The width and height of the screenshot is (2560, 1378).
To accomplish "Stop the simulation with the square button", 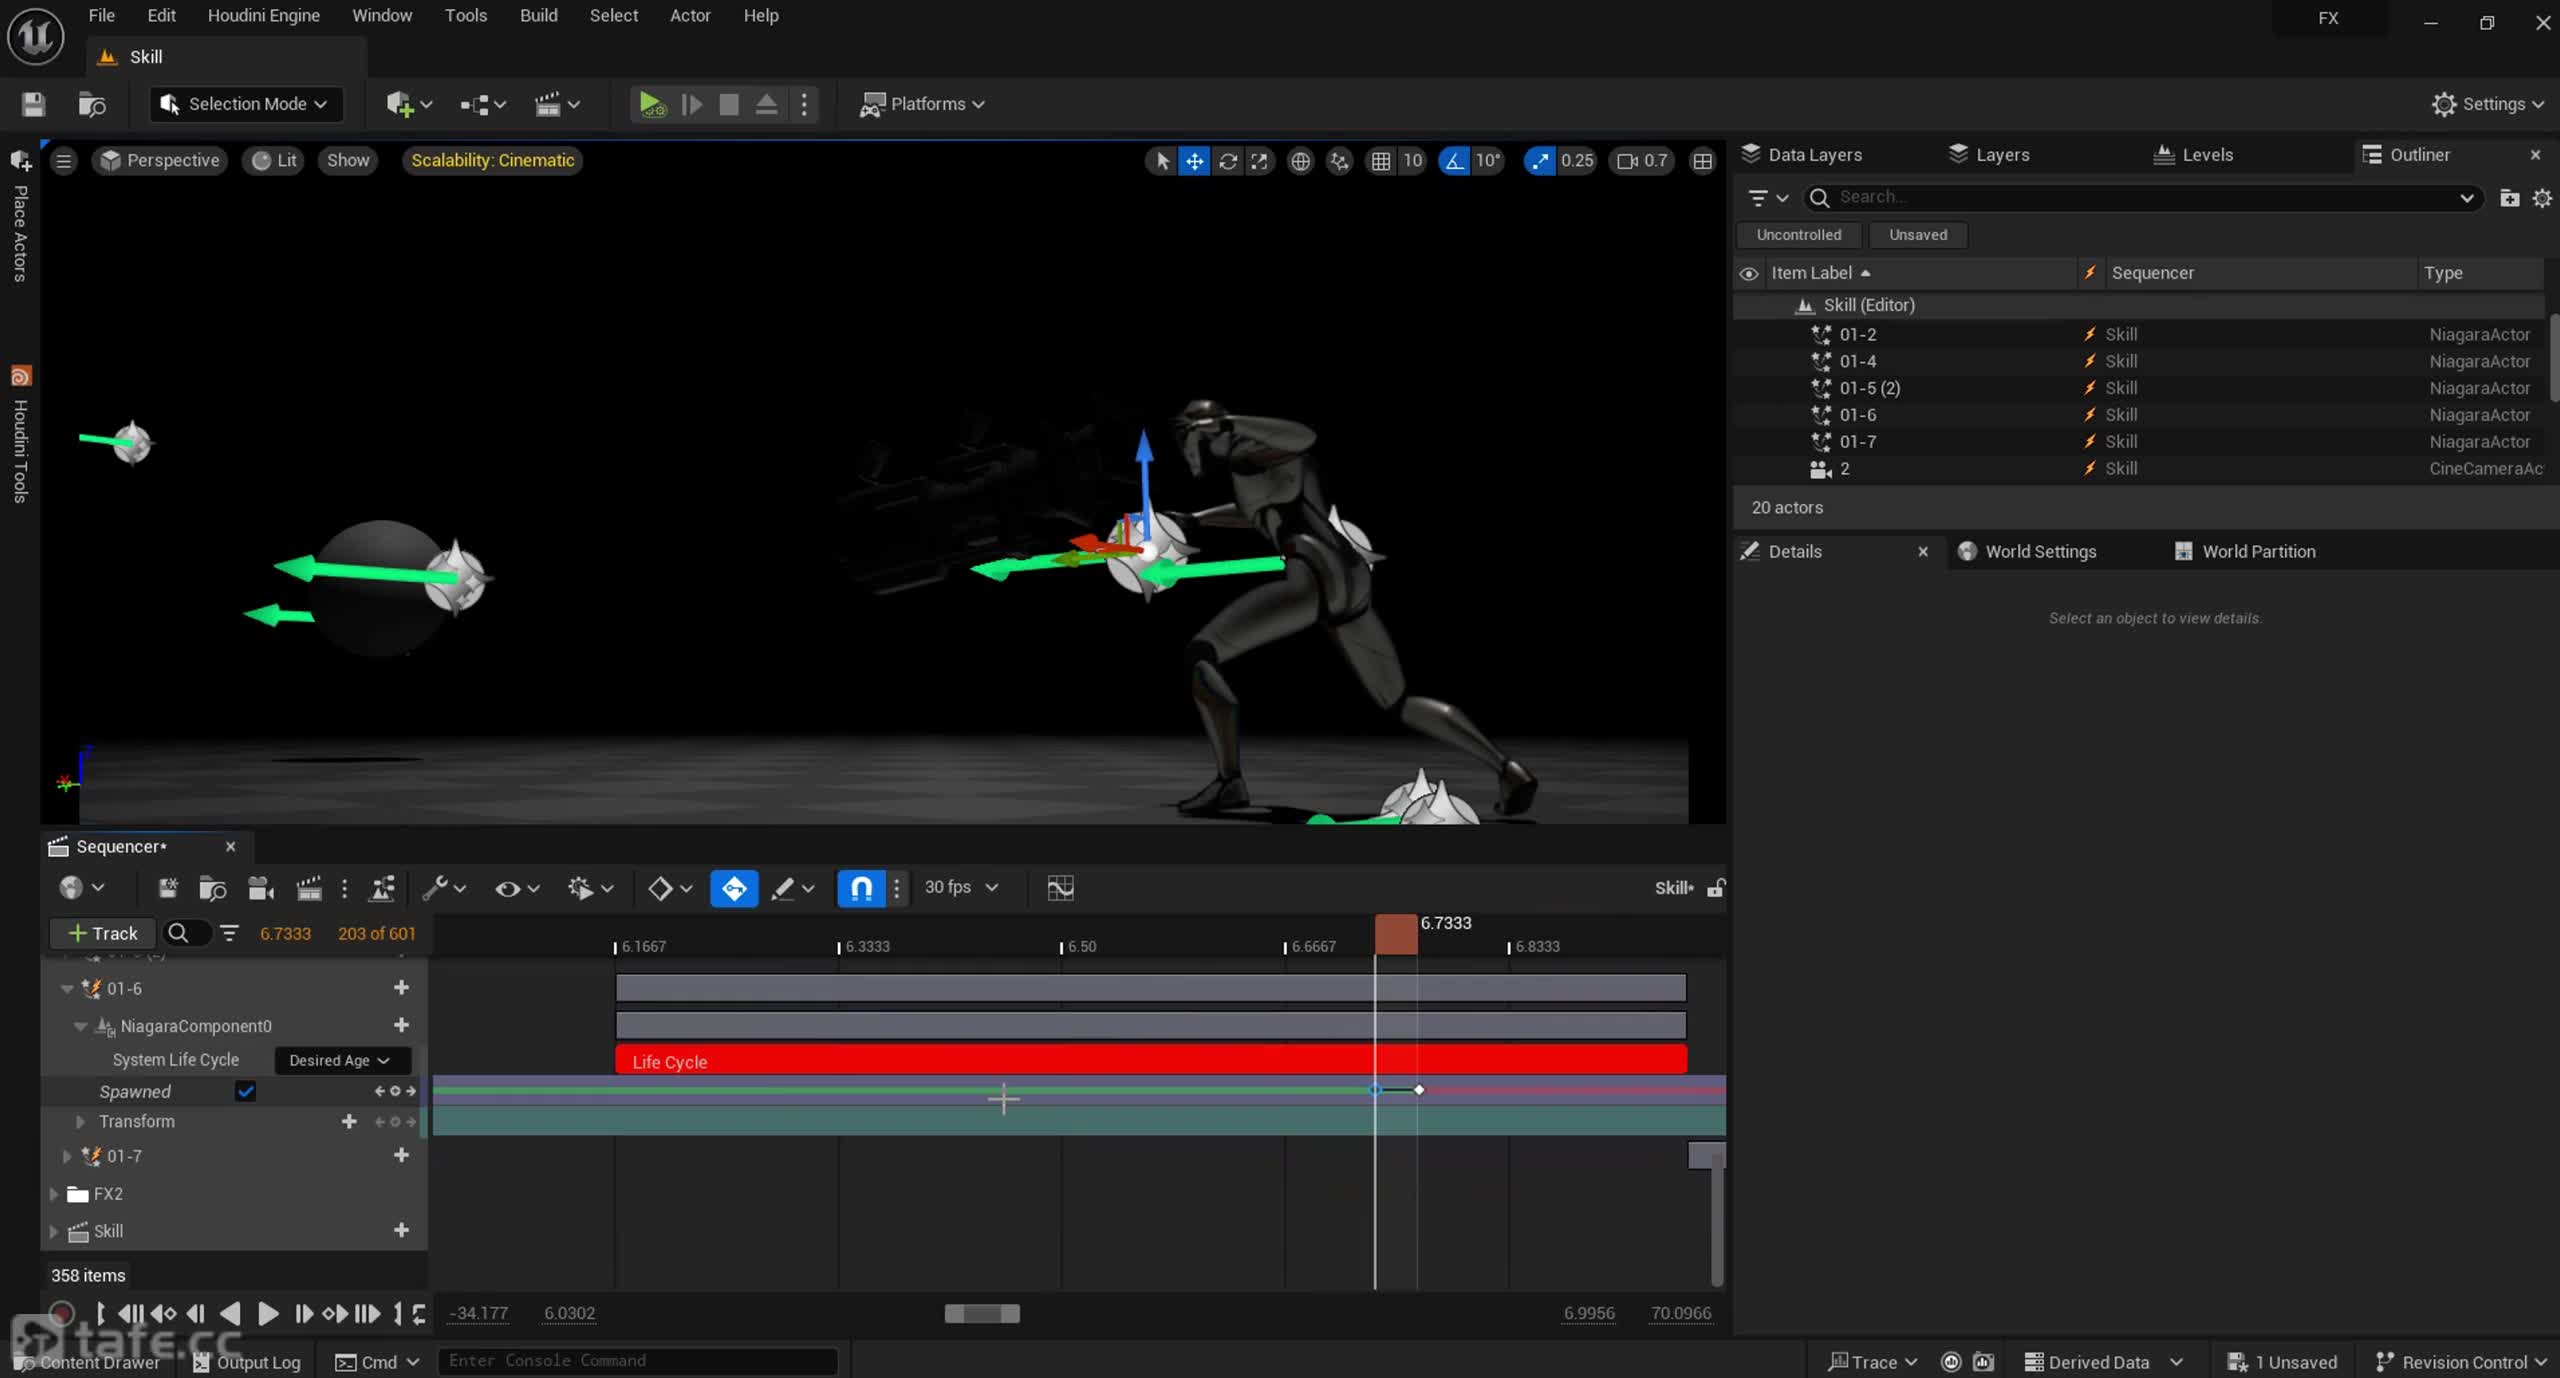I will [729, 104].
